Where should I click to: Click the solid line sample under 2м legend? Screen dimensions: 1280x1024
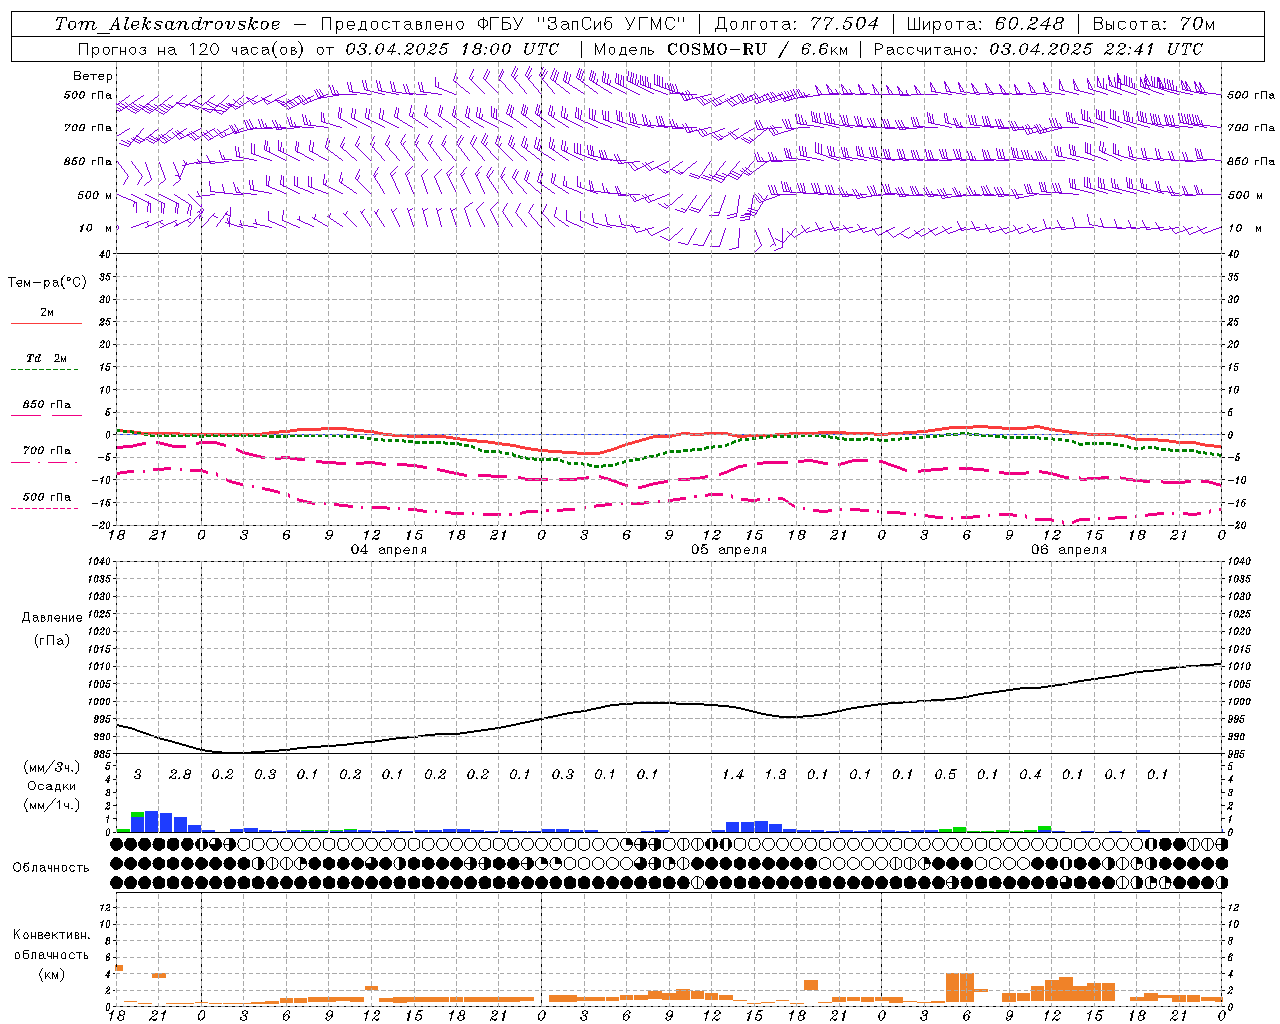tap(46, 324)
